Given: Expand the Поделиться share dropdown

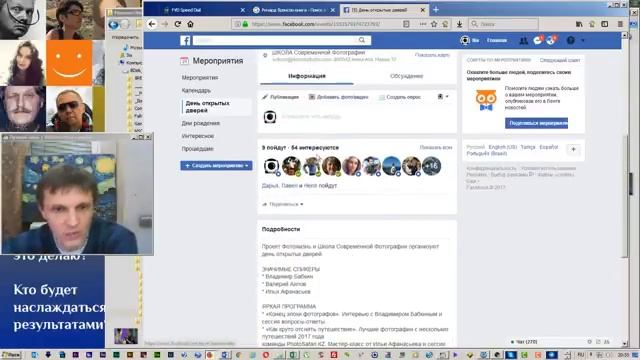Looking at the screenshot, I should (283, 204).
